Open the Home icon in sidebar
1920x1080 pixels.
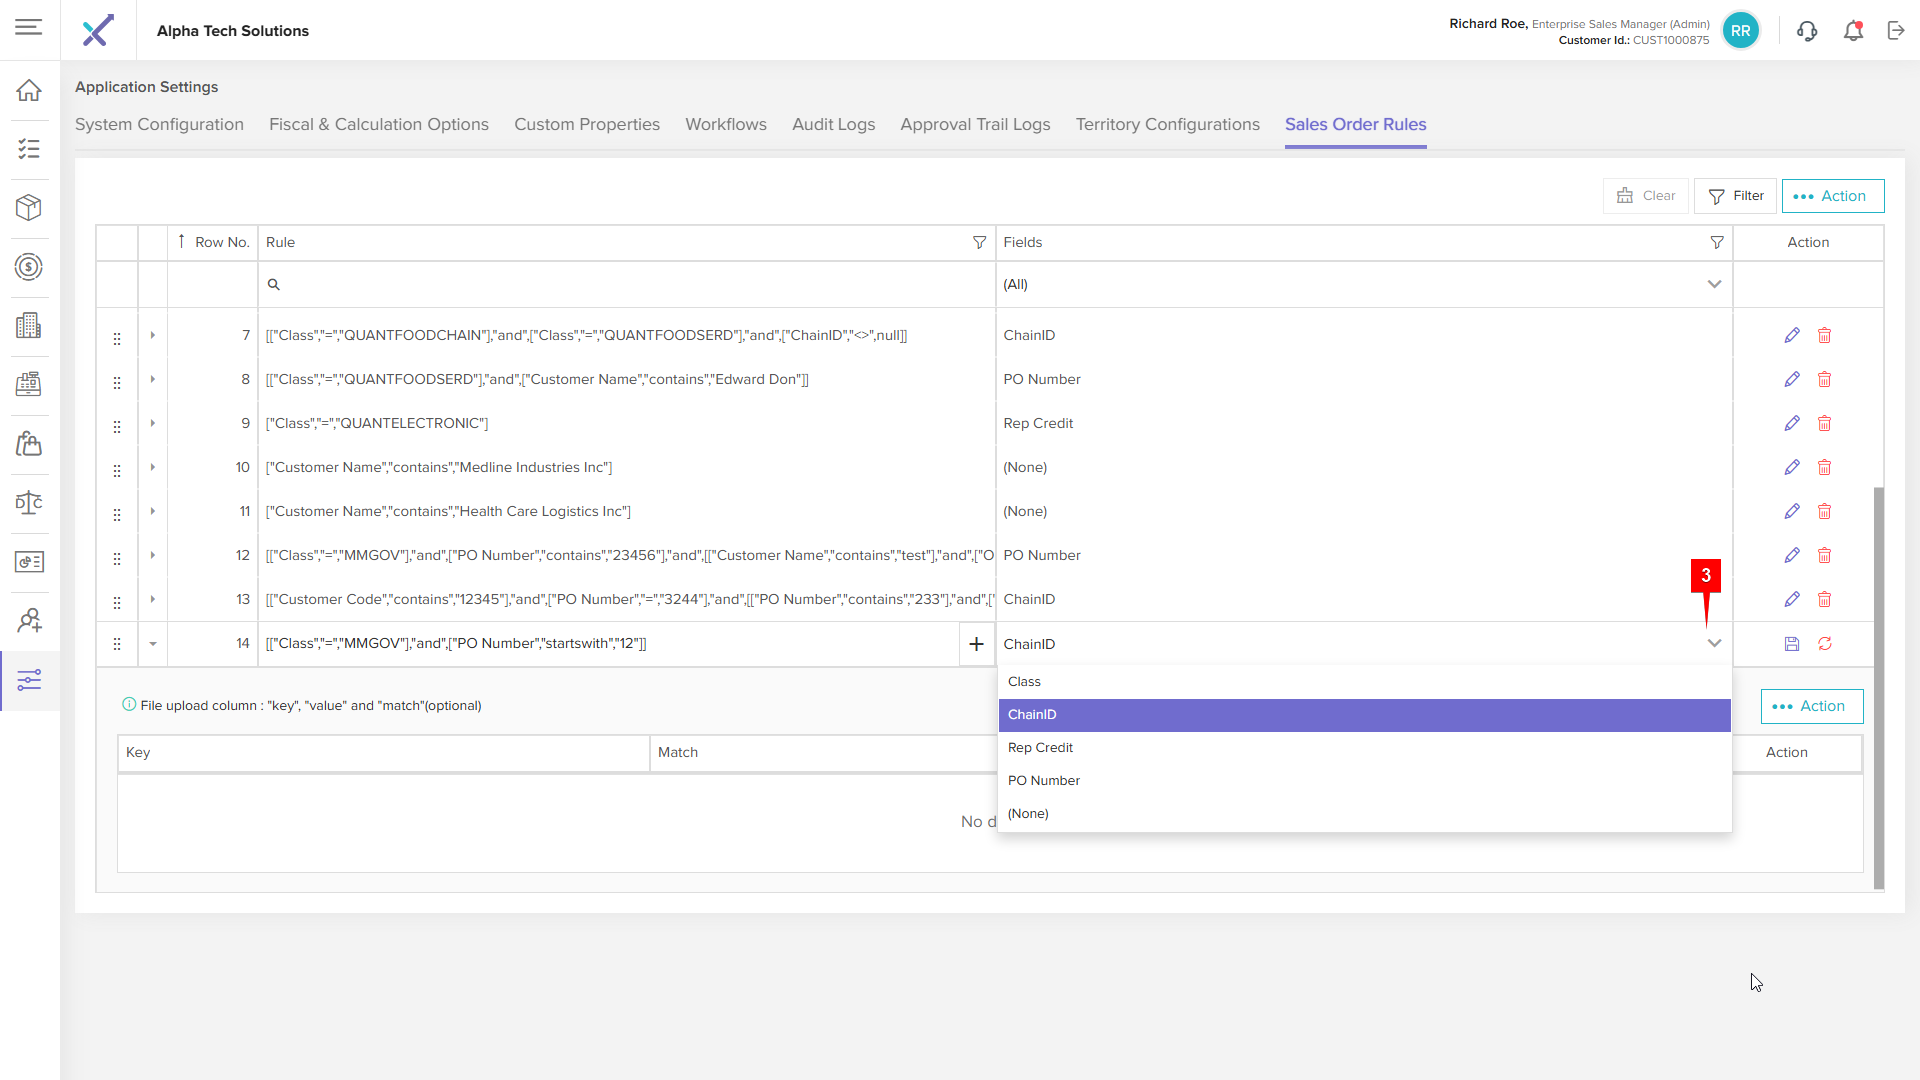tap(29, 90)
